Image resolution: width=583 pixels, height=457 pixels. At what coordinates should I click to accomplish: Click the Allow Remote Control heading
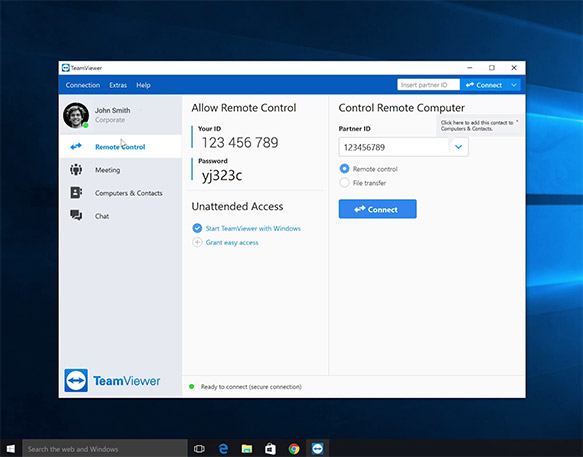[244, 108]
